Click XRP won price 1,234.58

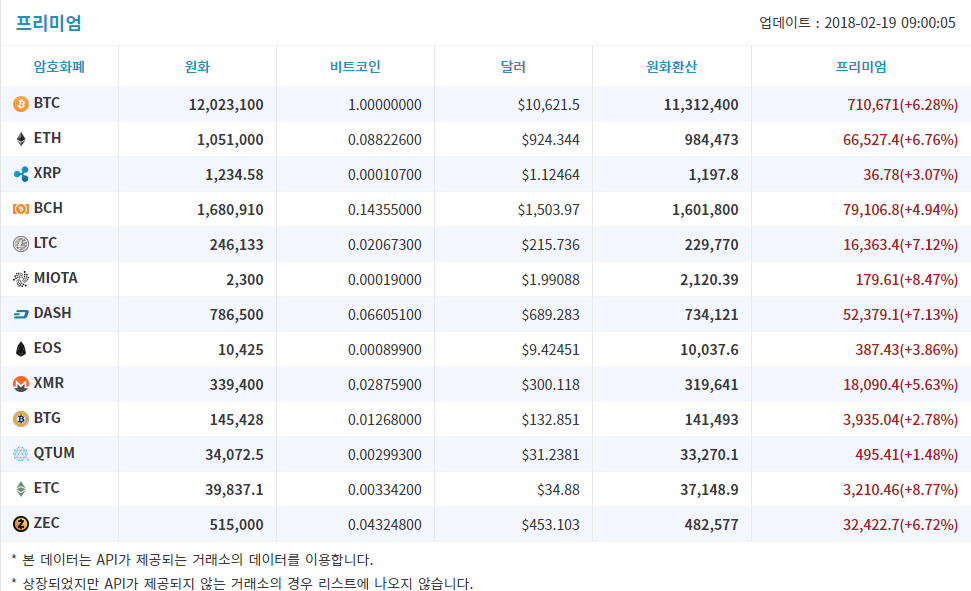[234, 175]
